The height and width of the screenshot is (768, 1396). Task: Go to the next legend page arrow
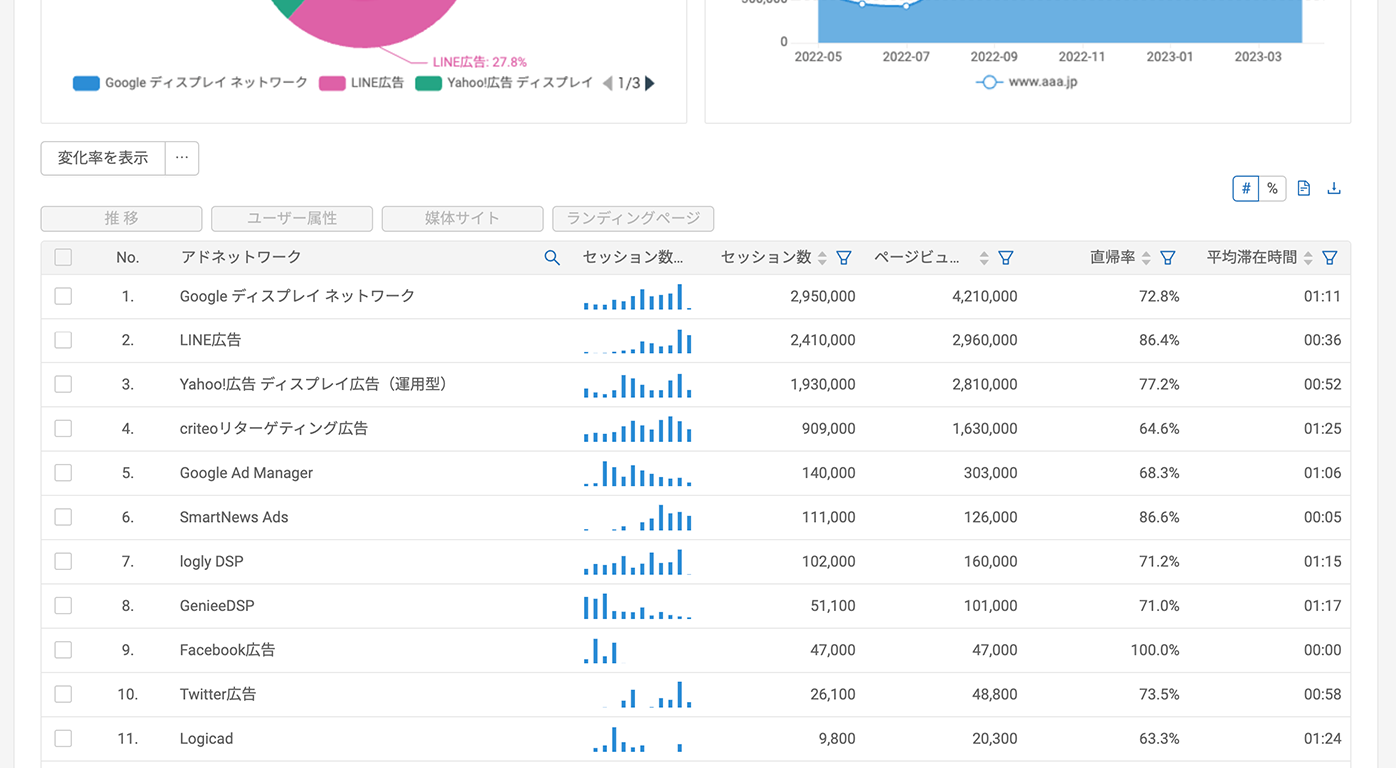pyautogui.click(x=650, y=83)
